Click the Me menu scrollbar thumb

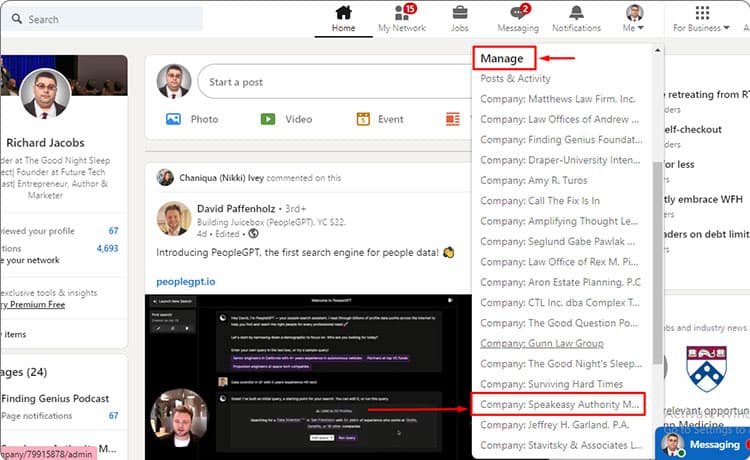click(x=658, y=262)
